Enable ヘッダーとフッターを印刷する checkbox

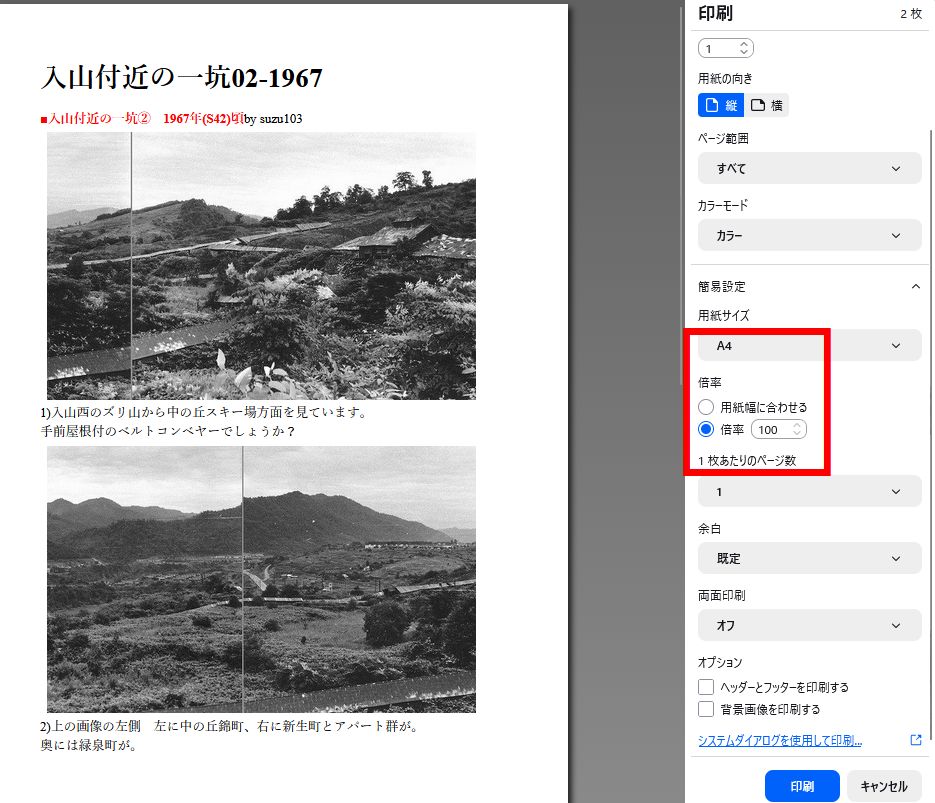(706, 687)
